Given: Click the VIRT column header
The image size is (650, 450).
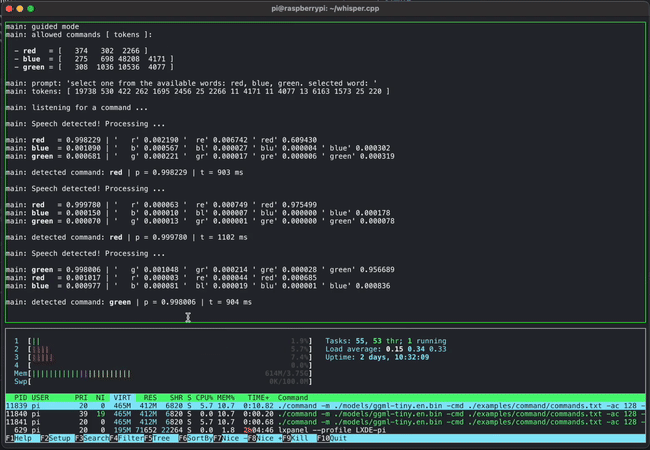Looking at the screenshot, I should [x=122, y=397].
